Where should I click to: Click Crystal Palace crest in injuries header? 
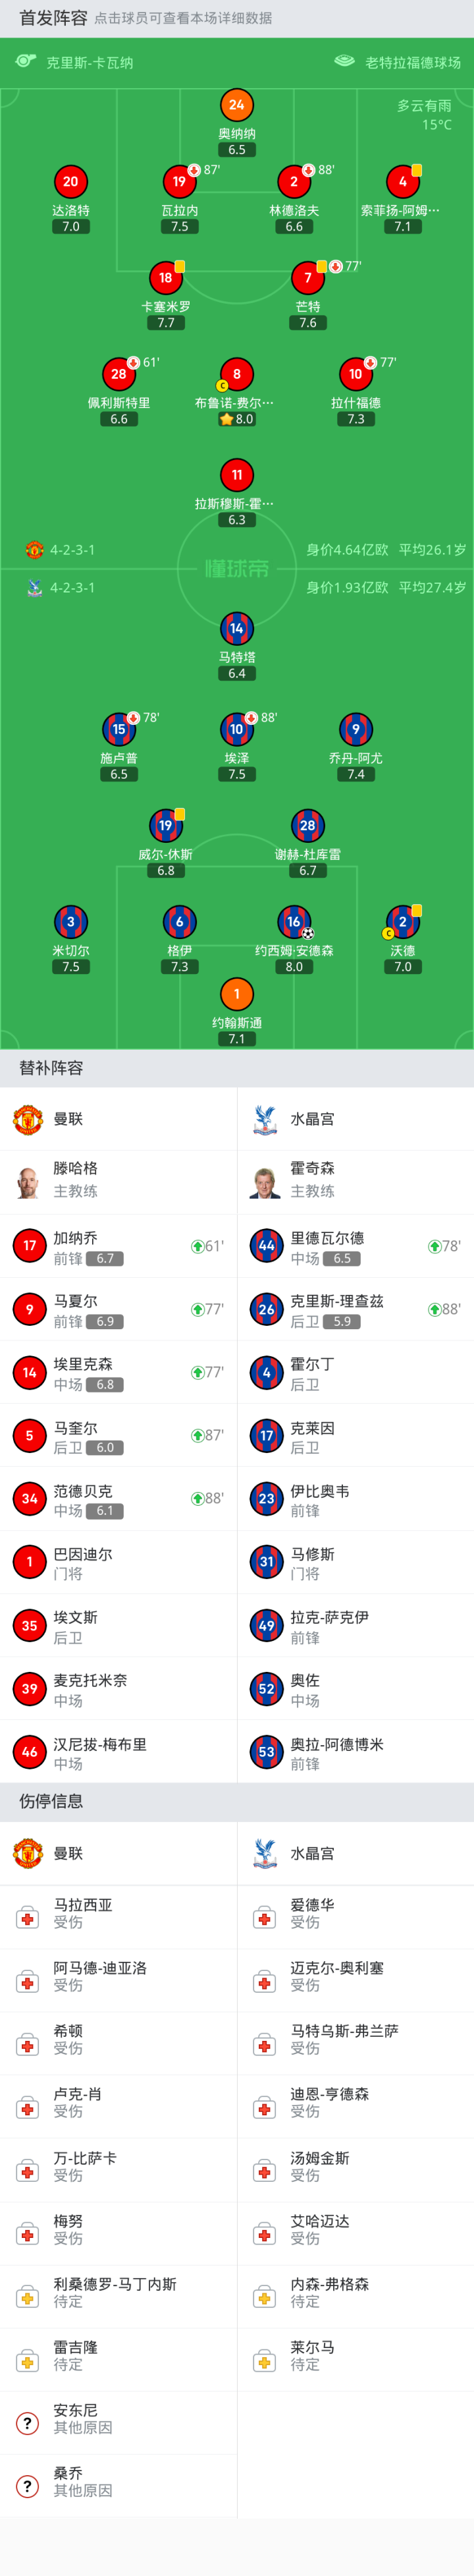(264, 1853)
